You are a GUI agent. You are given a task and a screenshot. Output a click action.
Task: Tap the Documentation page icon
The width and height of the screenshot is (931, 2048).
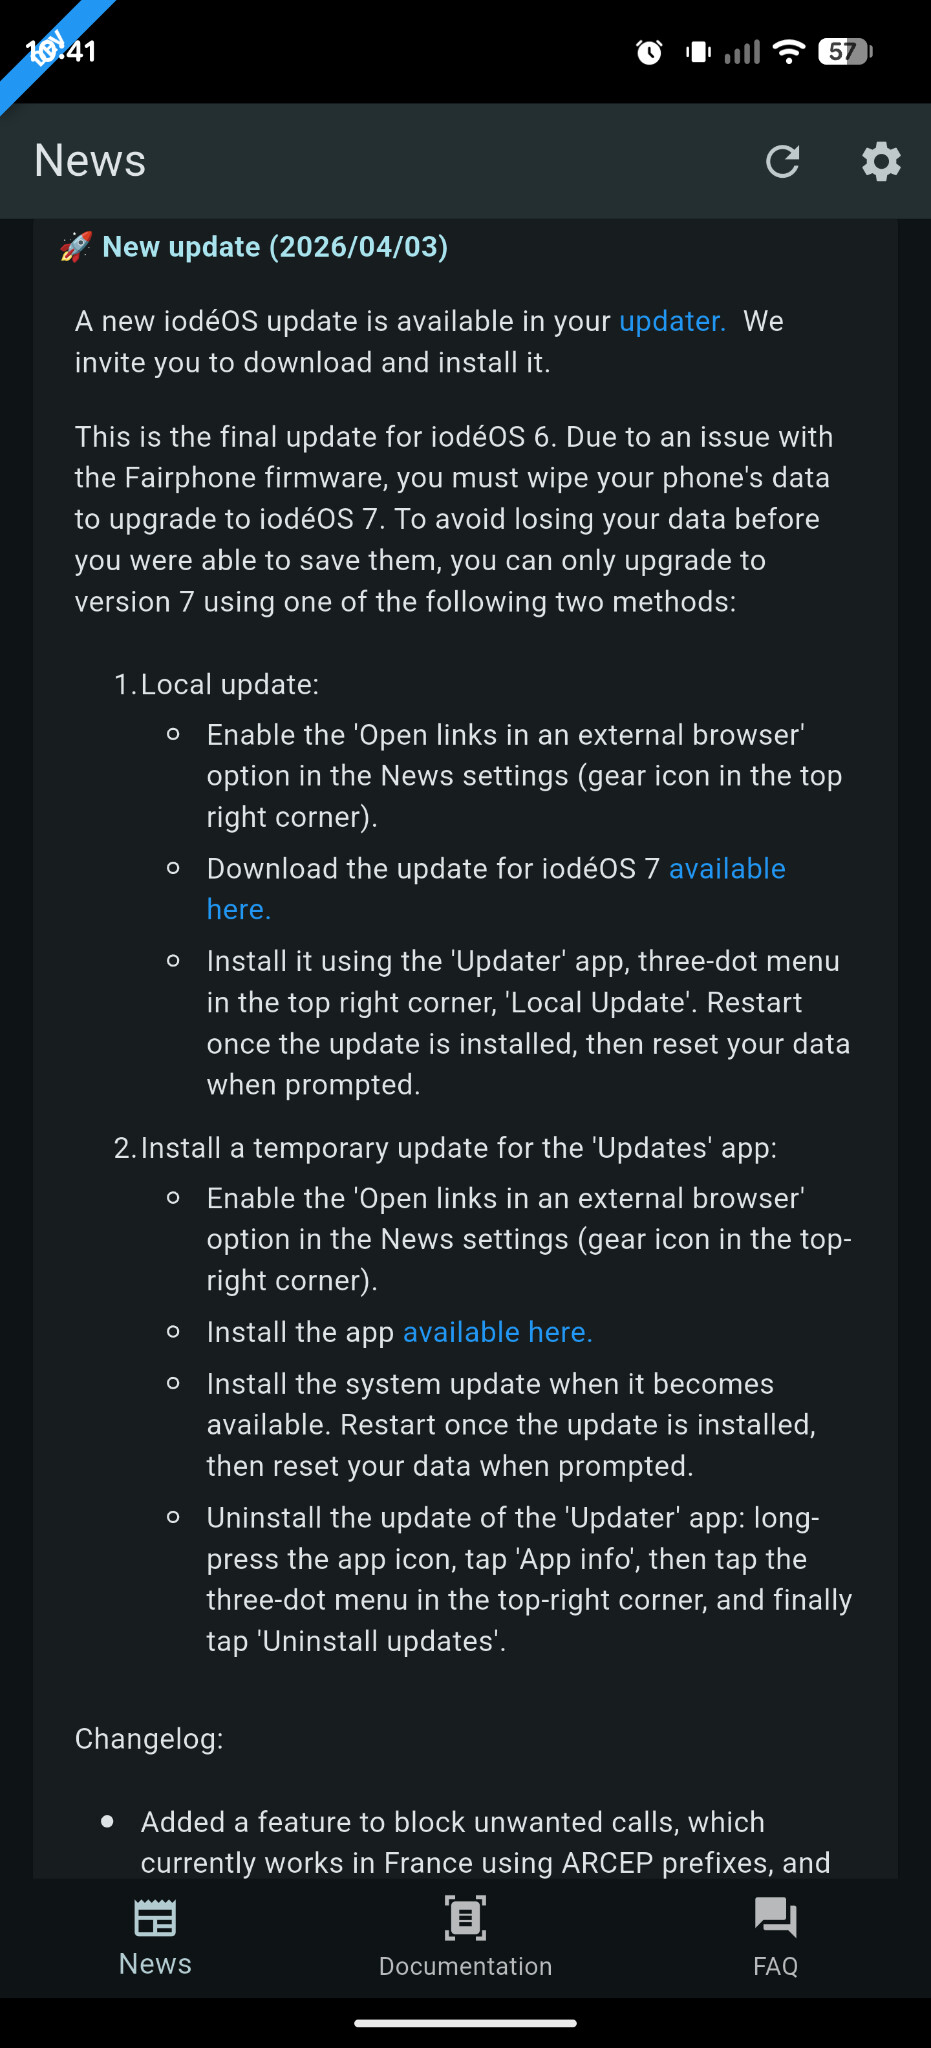[x=465, y=1918]
